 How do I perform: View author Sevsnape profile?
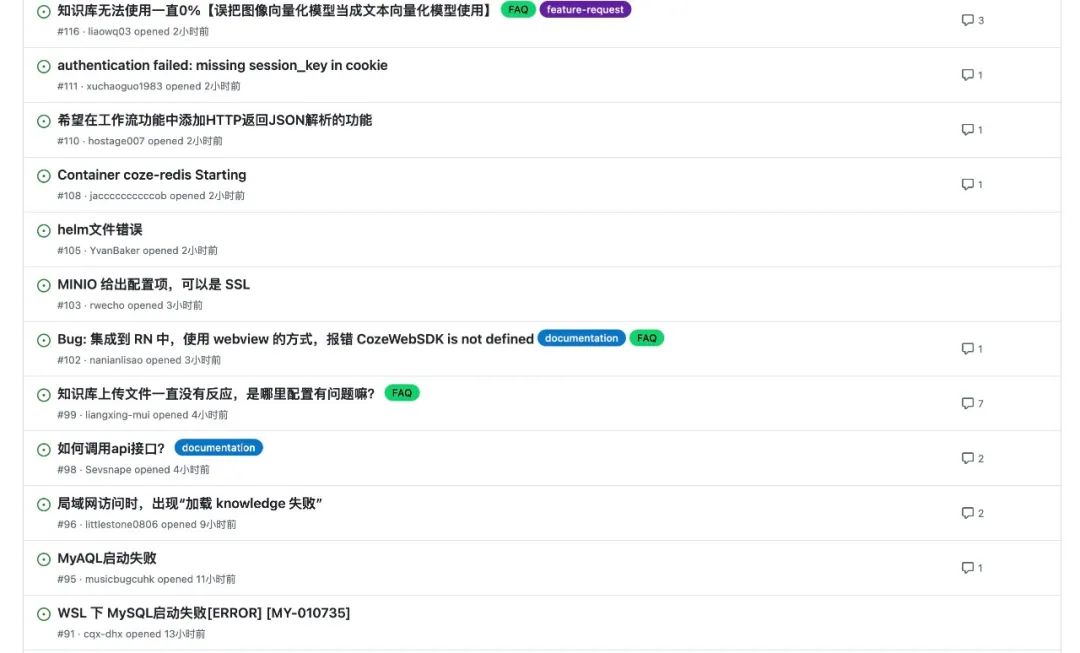[x=108, y=470]
